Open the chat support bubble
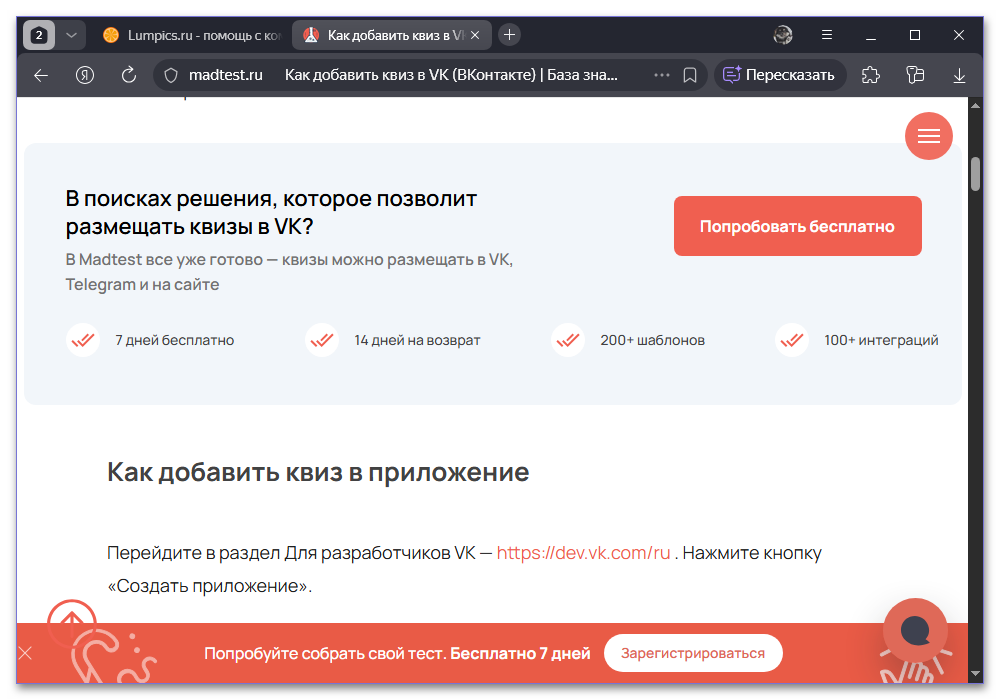Image resolution: width=1000 pixels, height=700 pixels. click(x=915, y=631)
